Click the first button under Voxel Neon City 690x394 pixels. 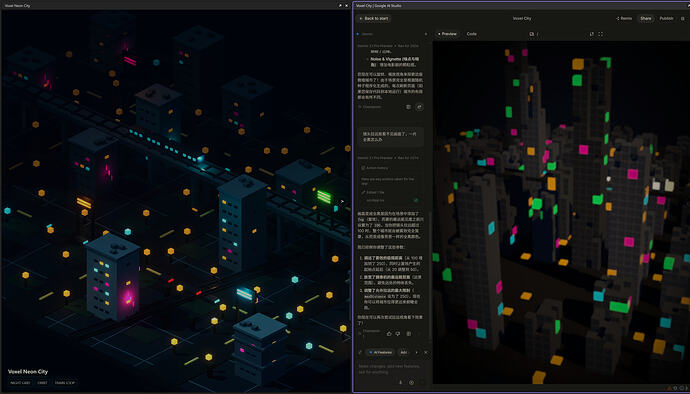[x=20, y=383]
